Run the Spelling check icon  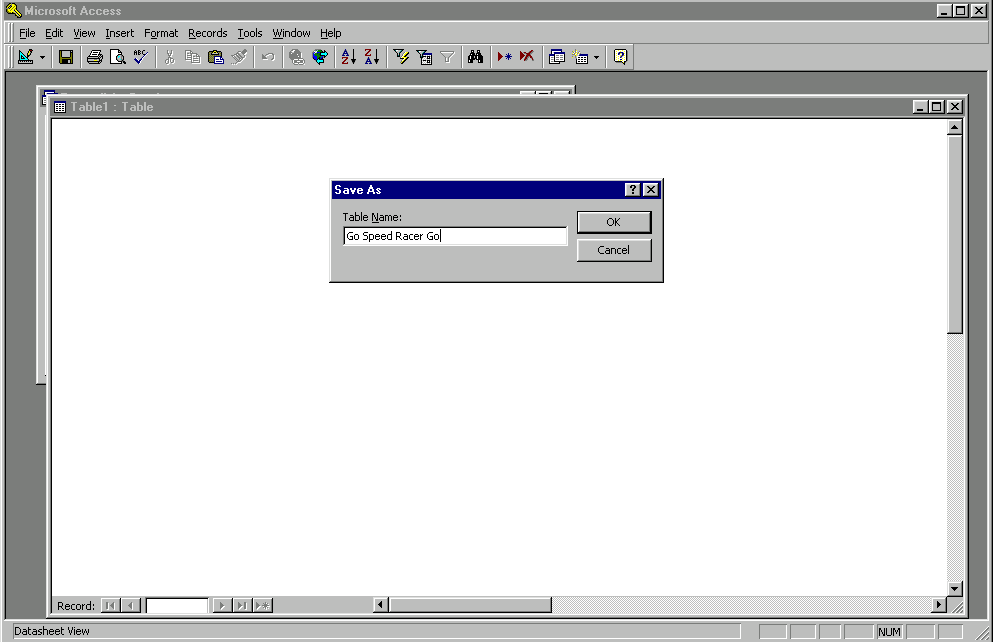[141, 57]
